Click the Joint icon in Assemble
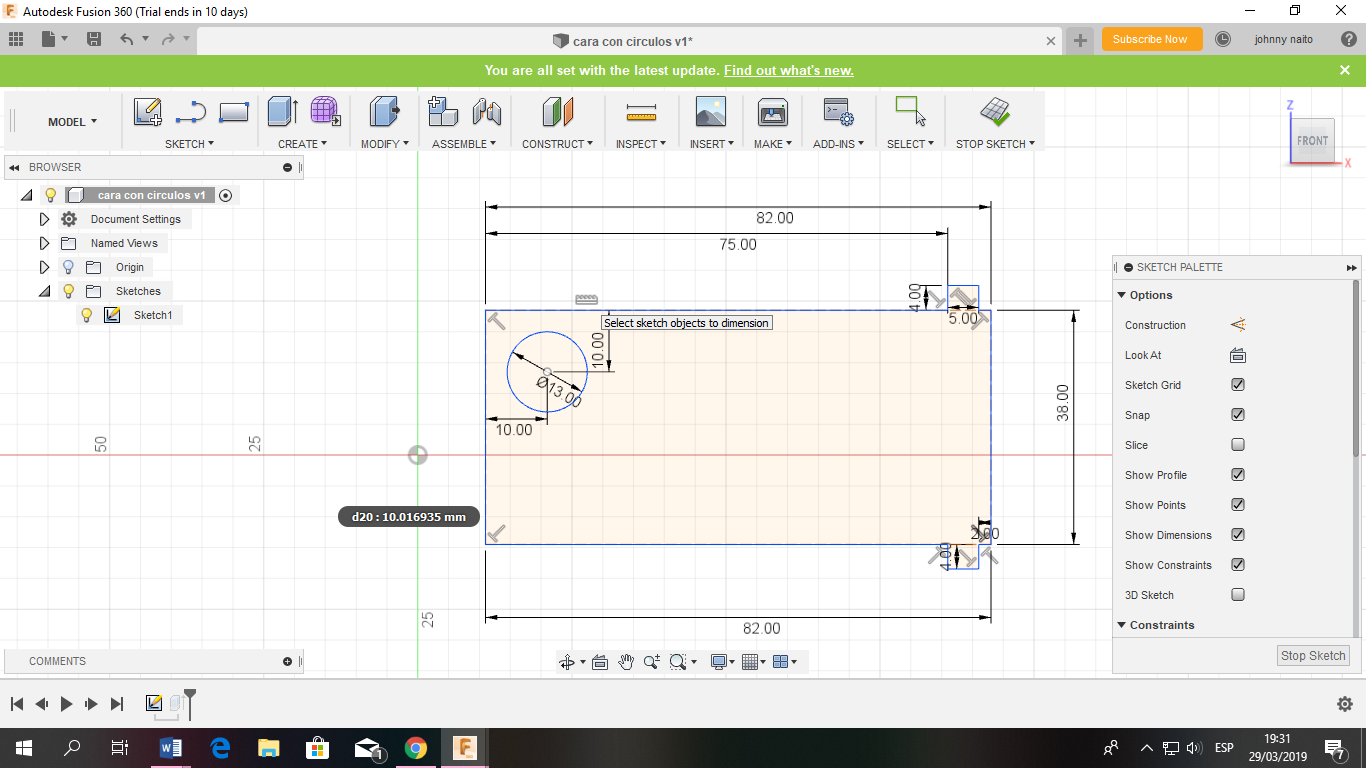 tap(486, 112)
